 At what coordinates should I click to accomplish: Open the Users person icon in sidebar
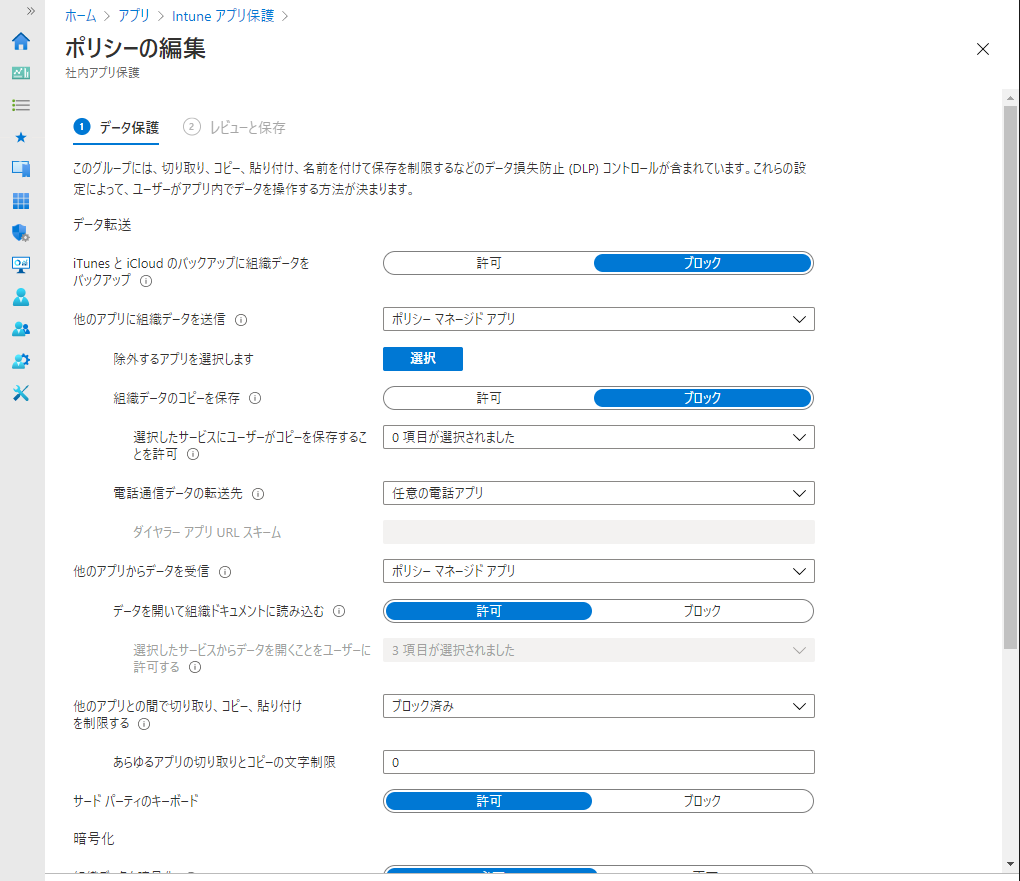pyautogui.click(x=21, y=297)
